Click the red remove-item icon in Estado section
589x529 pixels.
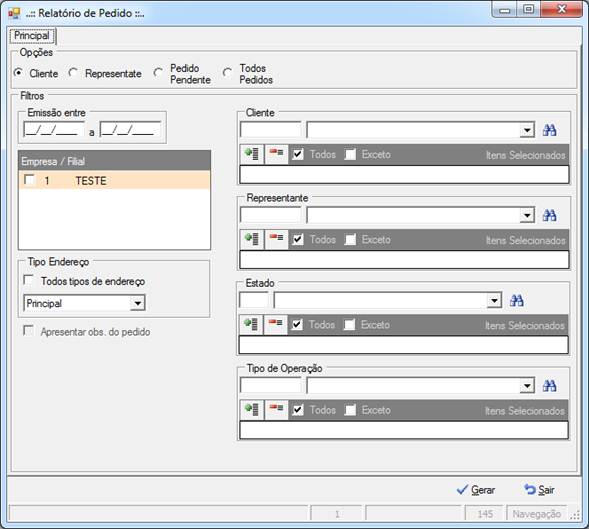click(276, 325)
